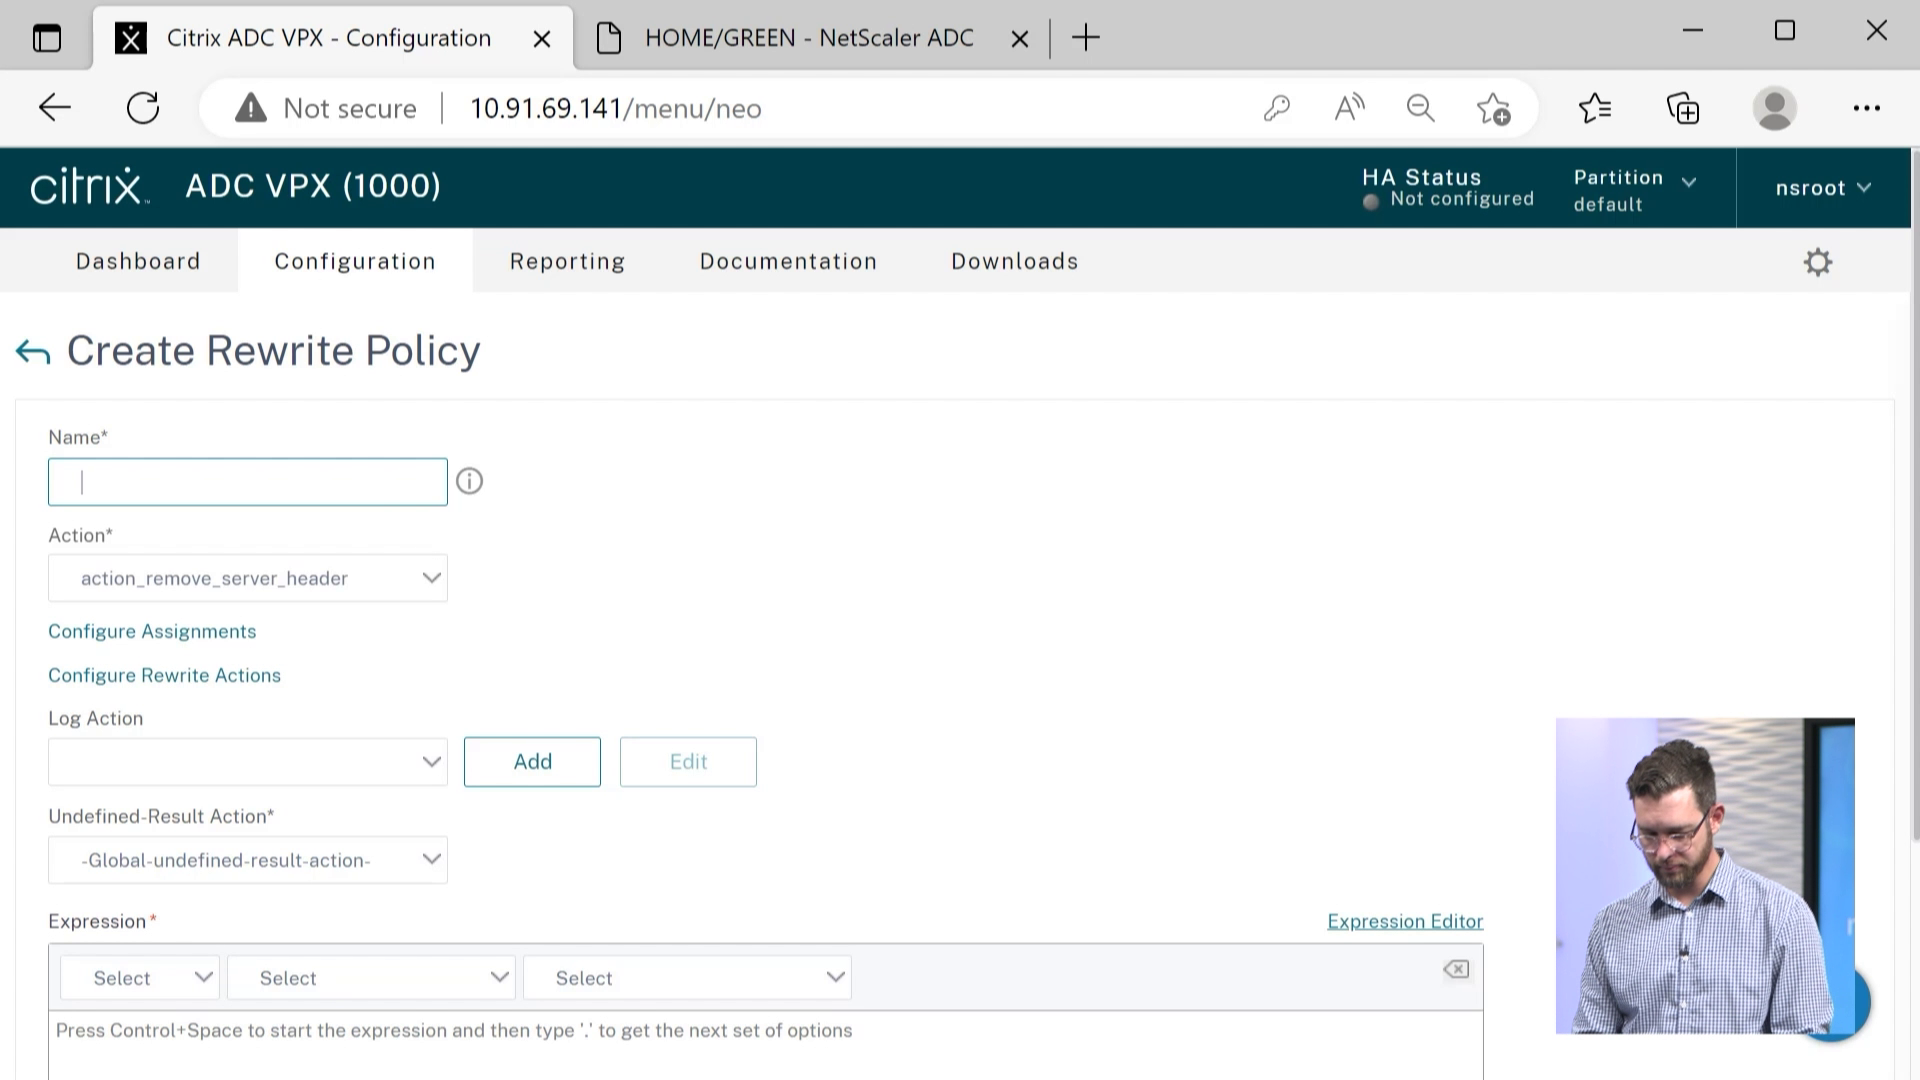The width and height of the screenshot is (1920, 1080).
Task: Open the browser Collections icon
Action: click(1683, 108)
